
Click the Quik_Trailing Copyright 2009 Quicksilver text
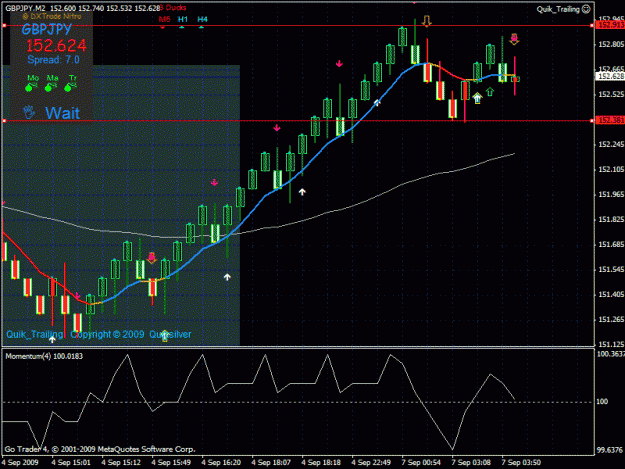(99, 334)
